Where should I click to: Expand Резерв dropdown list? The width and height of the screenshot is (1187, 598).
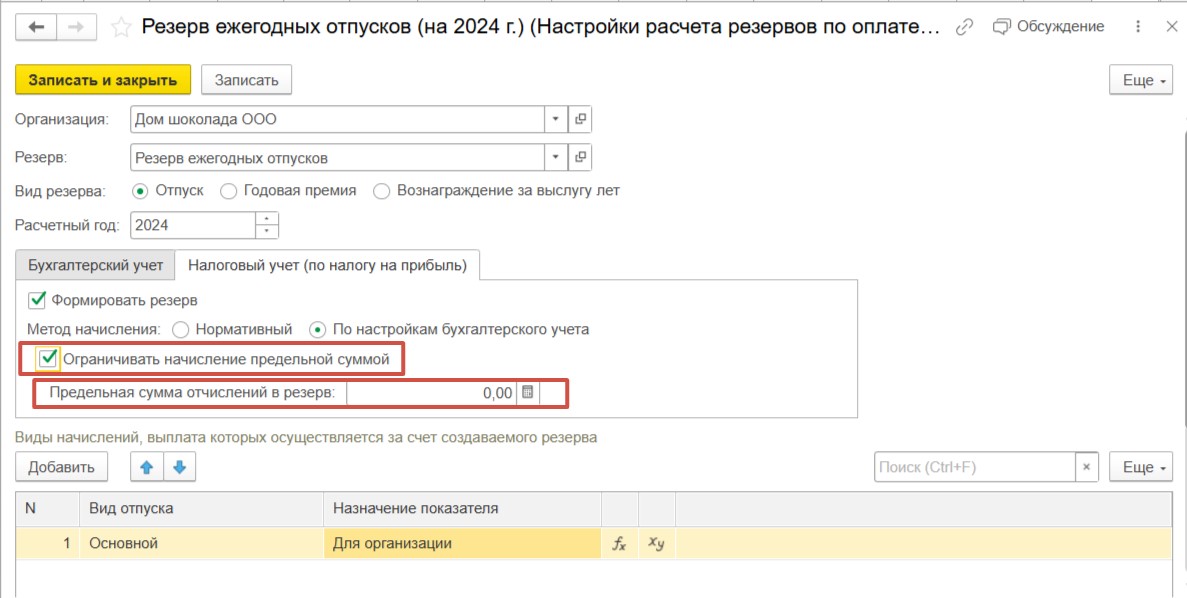coord(556,158)
